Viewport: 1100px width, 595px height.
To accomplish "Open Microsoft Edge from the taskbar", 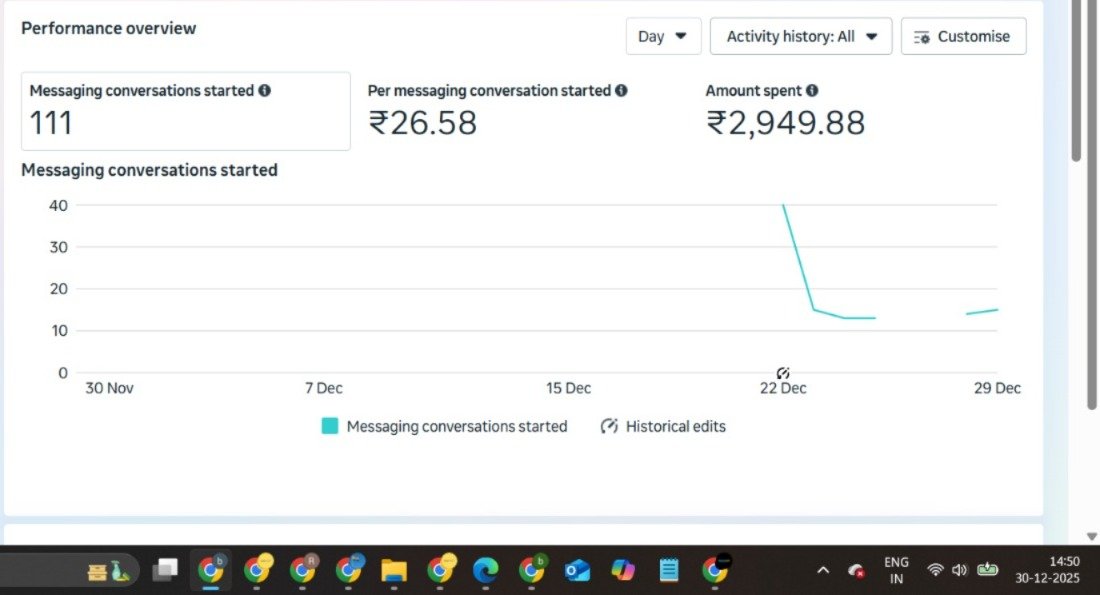I will (x=486, y=570).
